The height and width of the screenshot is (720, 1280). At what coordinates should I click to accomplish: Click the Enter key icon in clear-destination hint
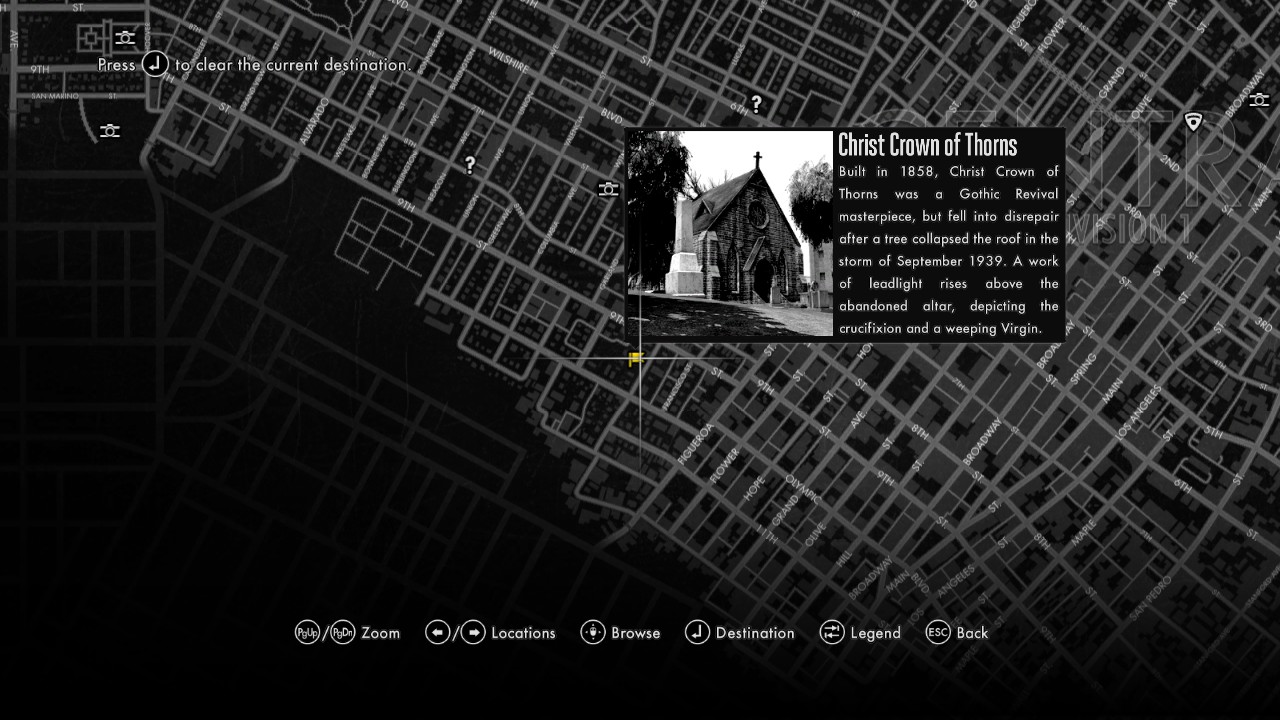[155, 64]
